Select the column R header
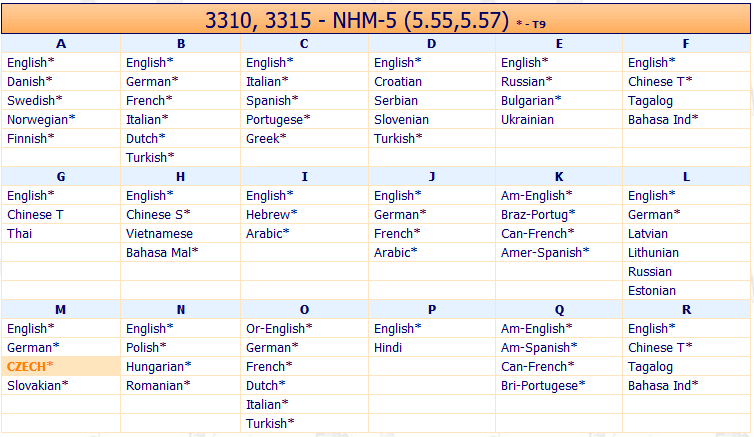754x437 pixels. (686, 310)
